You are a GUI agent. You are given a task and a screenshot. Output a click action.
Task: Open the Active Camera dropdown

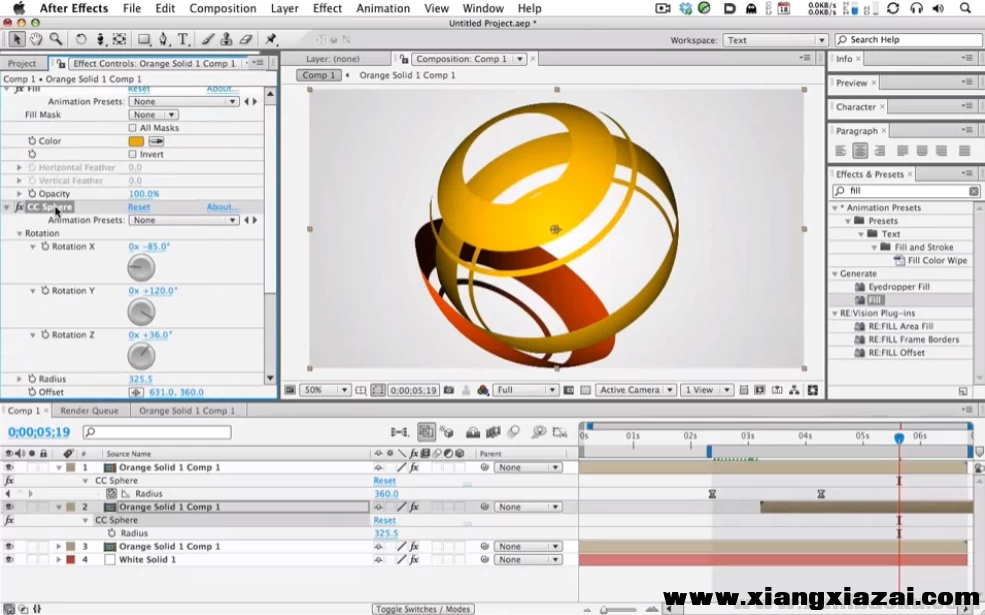tap(635, 390)
